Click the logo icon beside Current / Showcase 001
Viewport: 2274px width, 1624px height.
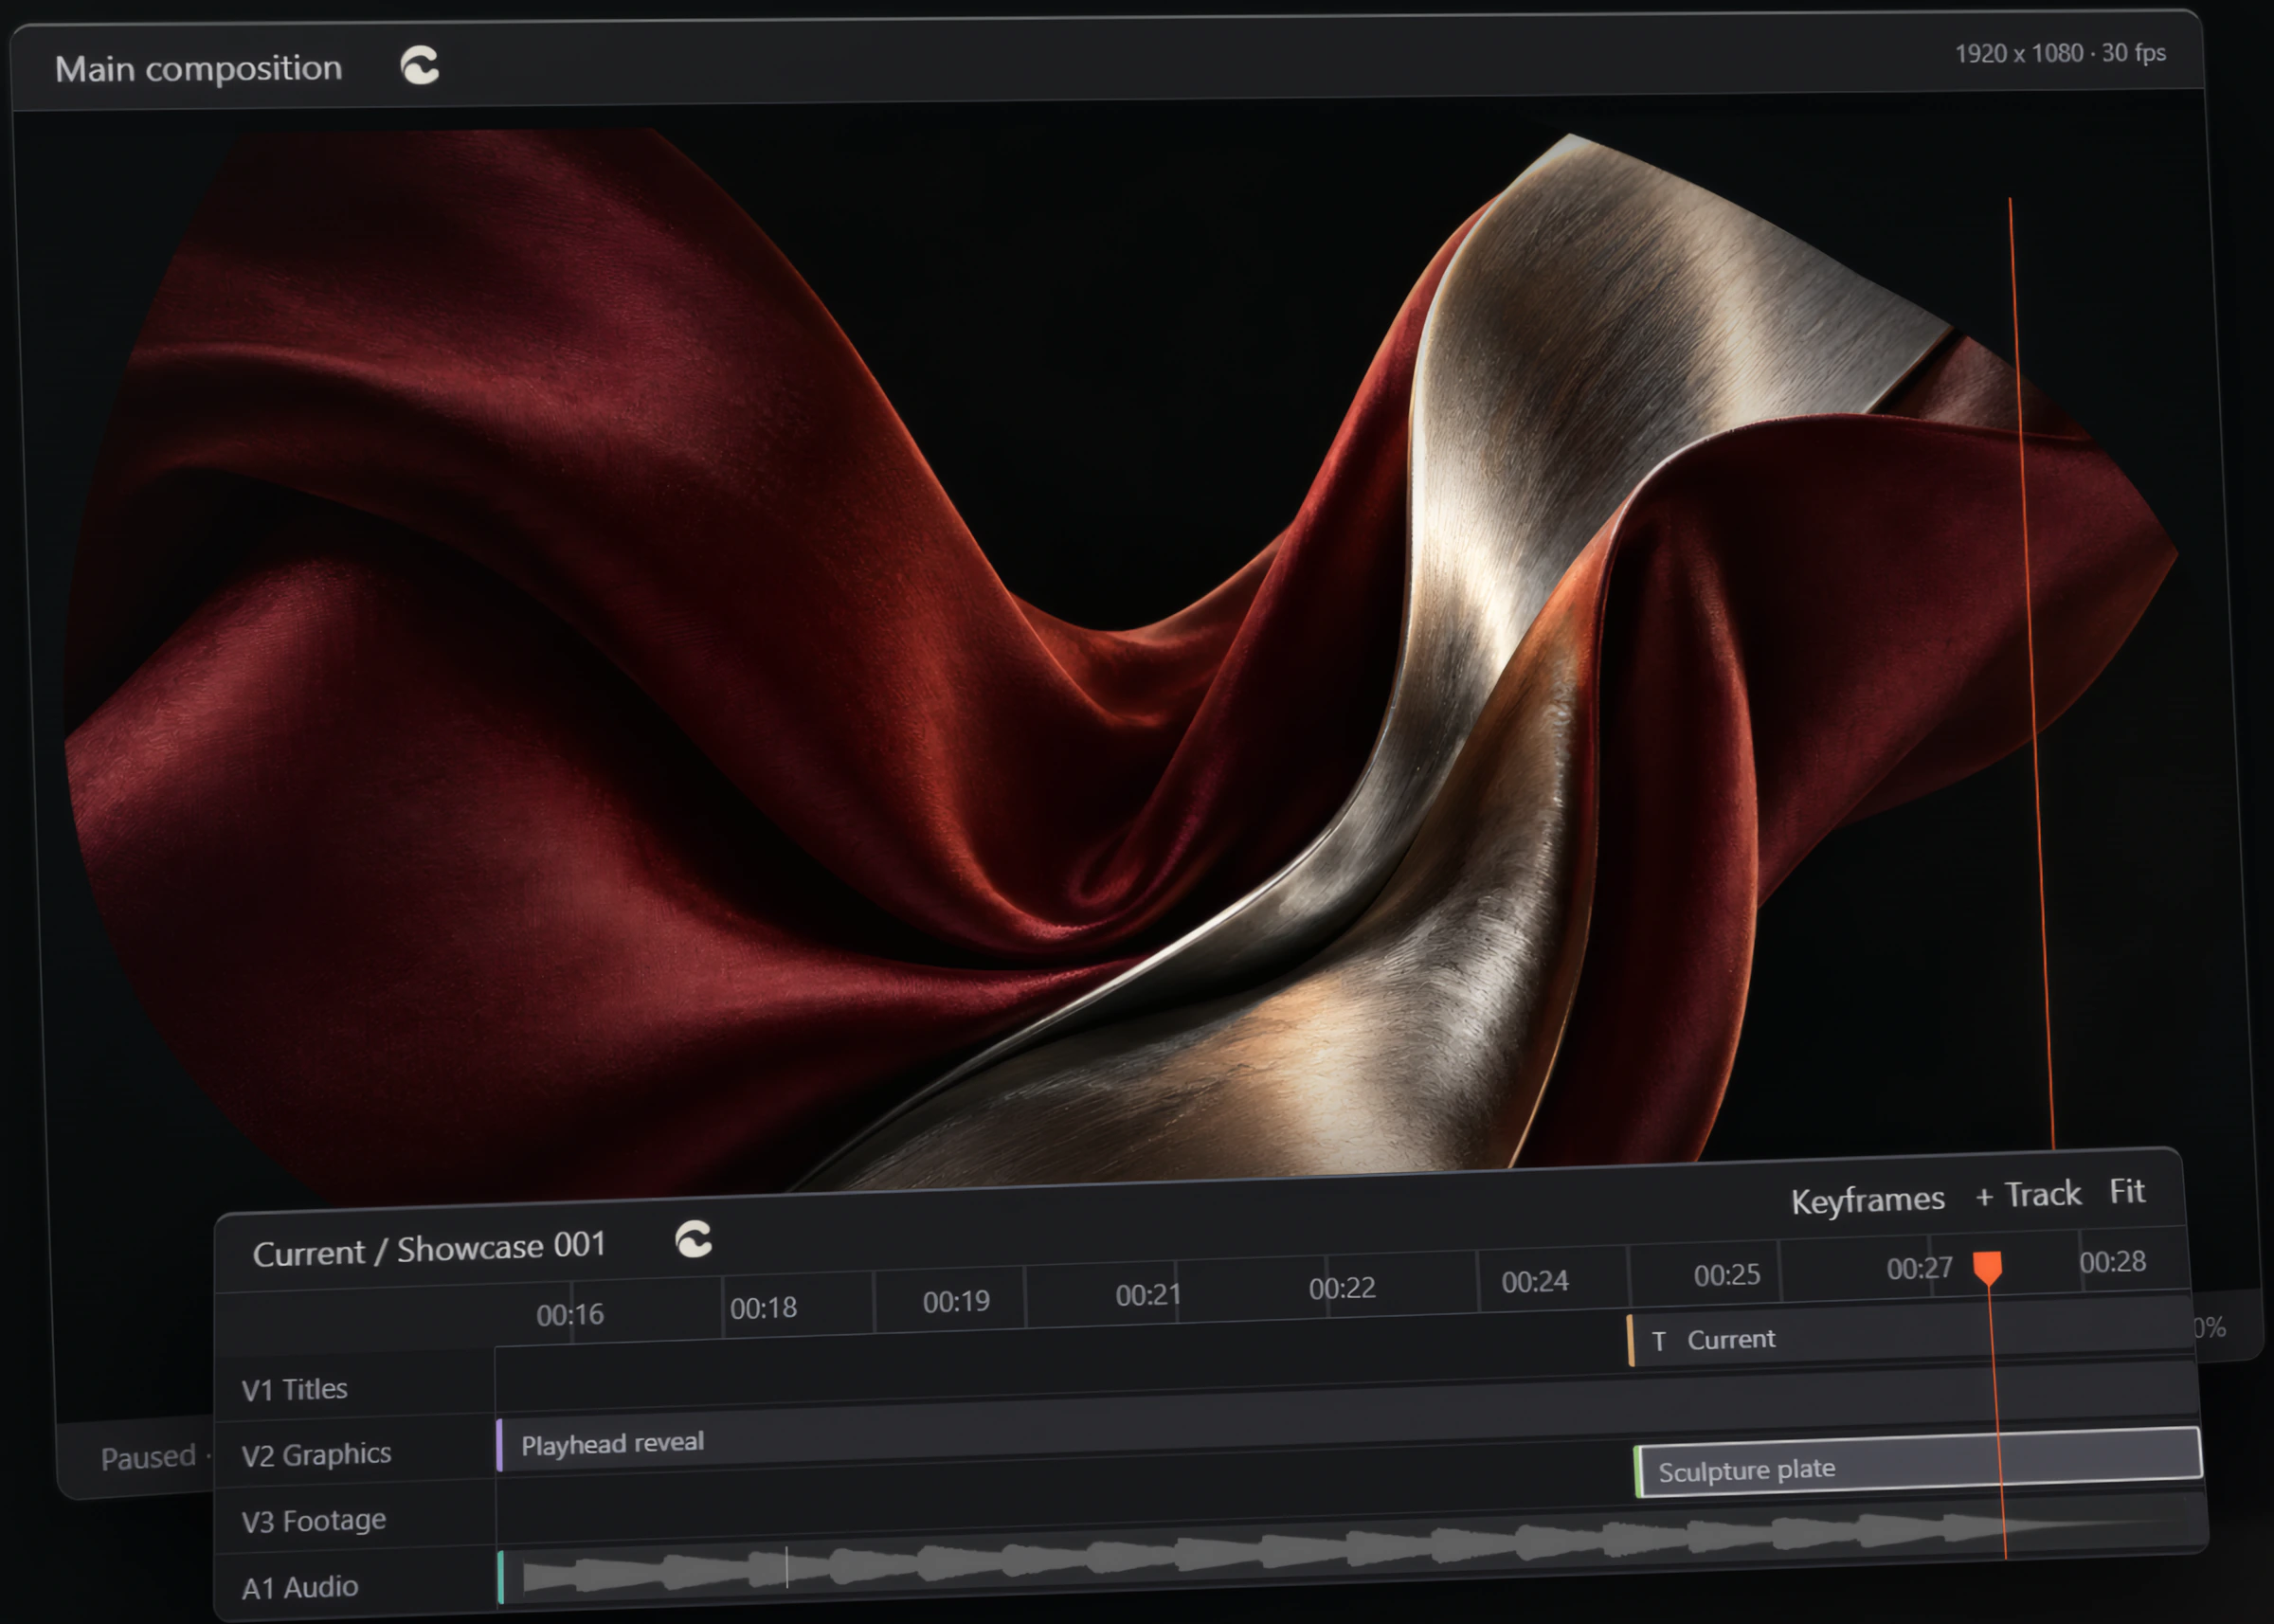click(693, 1239)
